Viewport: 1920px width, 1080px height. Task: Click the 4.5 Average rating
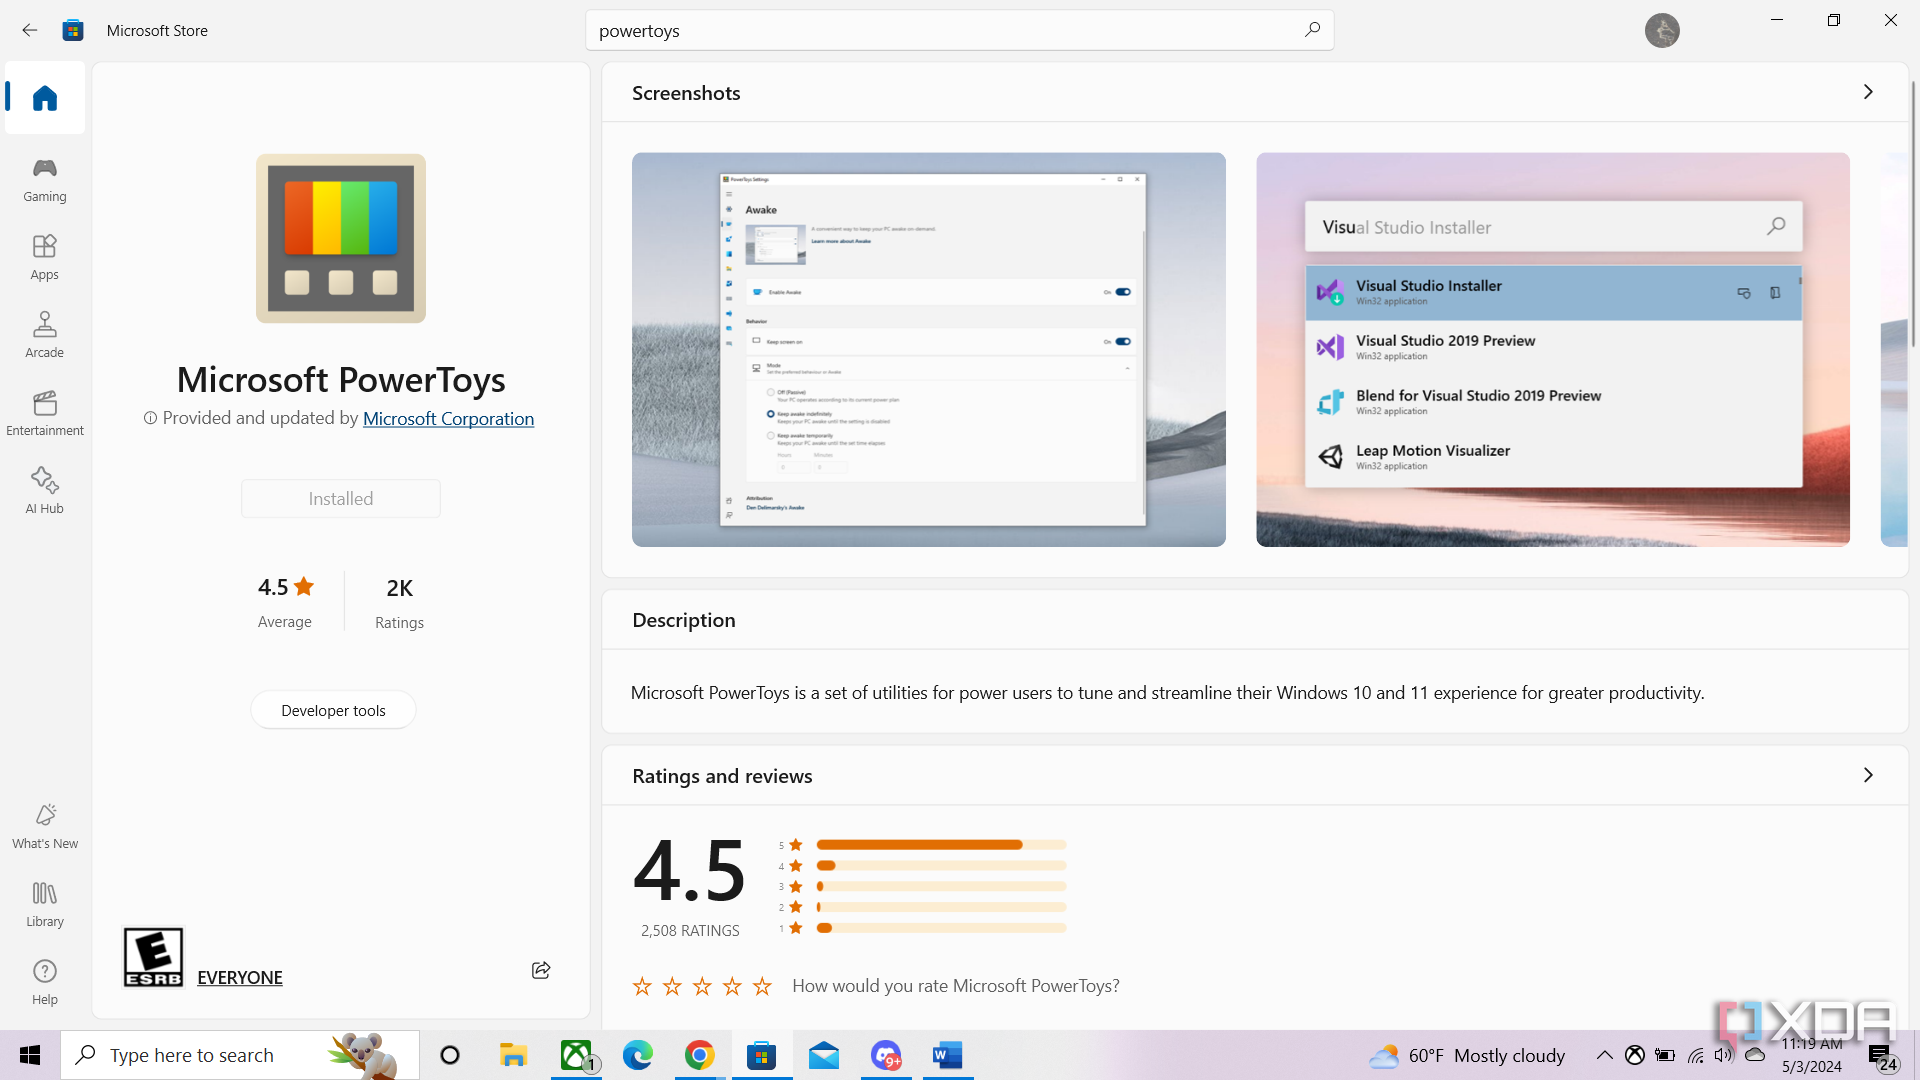285,602
